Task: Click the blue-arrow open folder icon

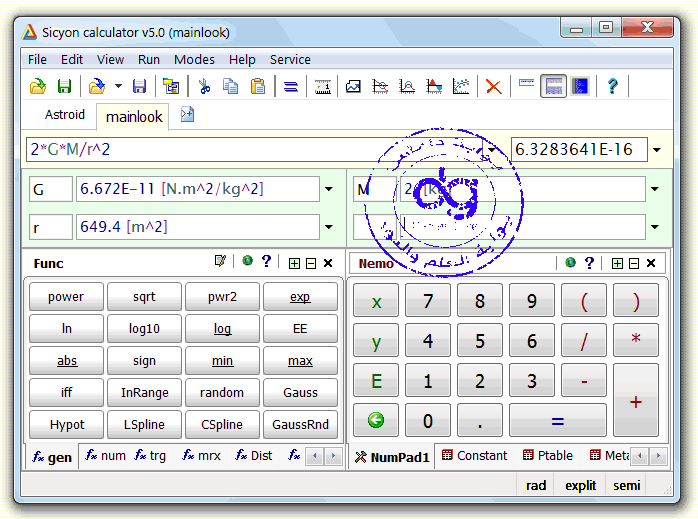Action: [x=97, y=86]
